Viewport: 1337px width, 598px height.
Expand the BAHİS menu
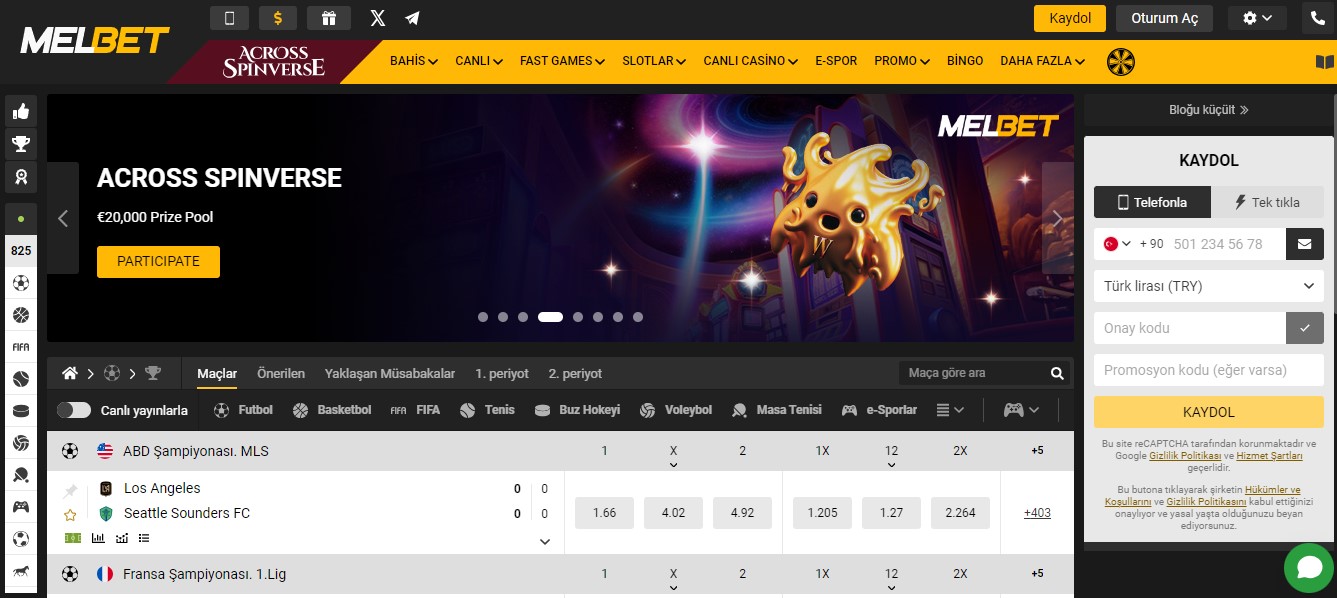(x=414, y=61)
